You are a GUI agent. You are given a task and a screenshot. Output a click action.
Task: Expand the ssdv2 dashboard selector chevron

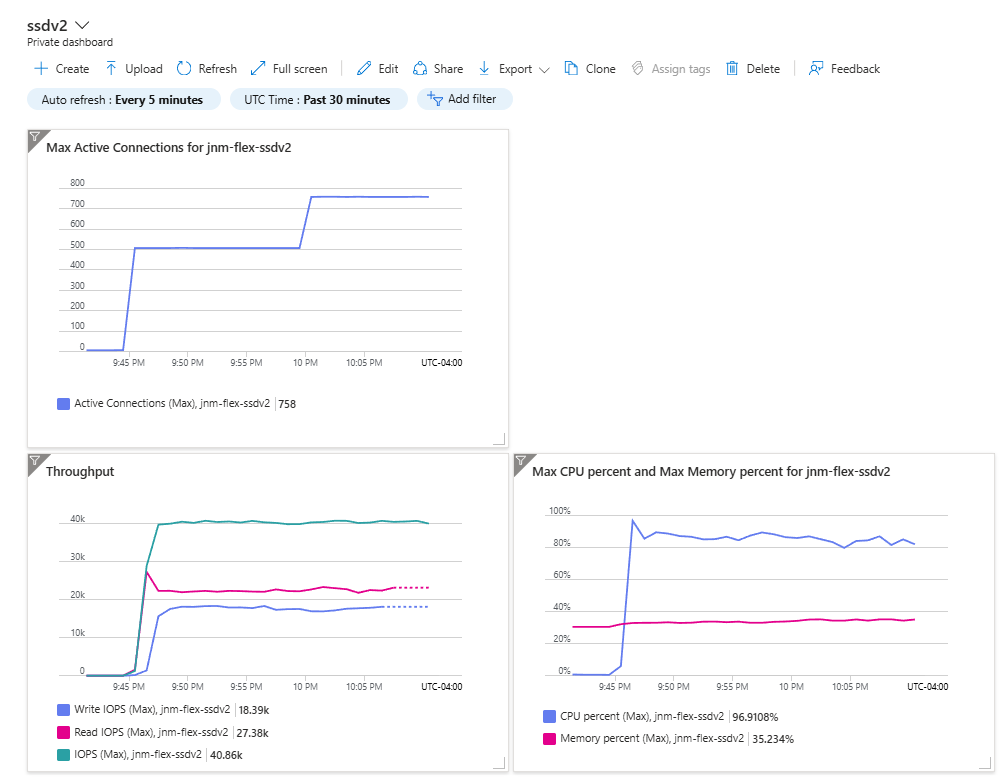pos(82,26)
